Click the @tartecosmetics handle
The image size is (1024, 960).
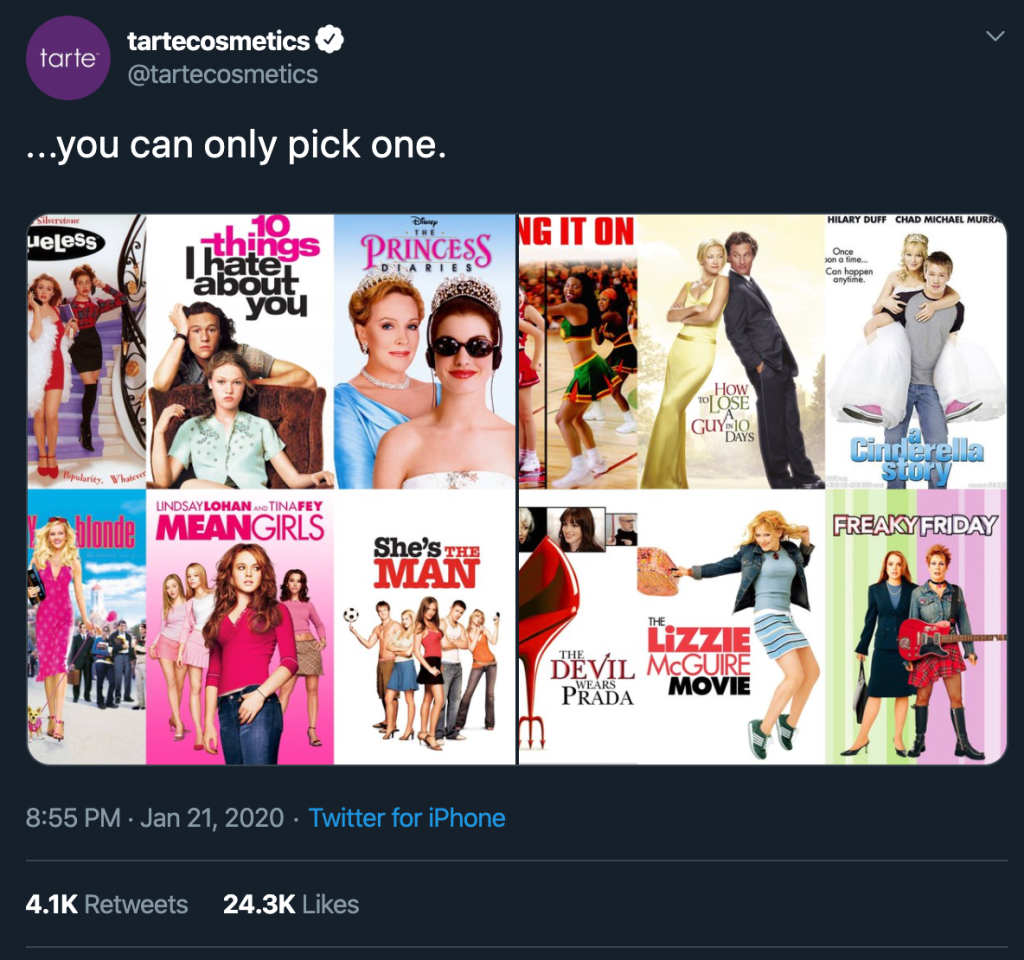click(222, 75)
